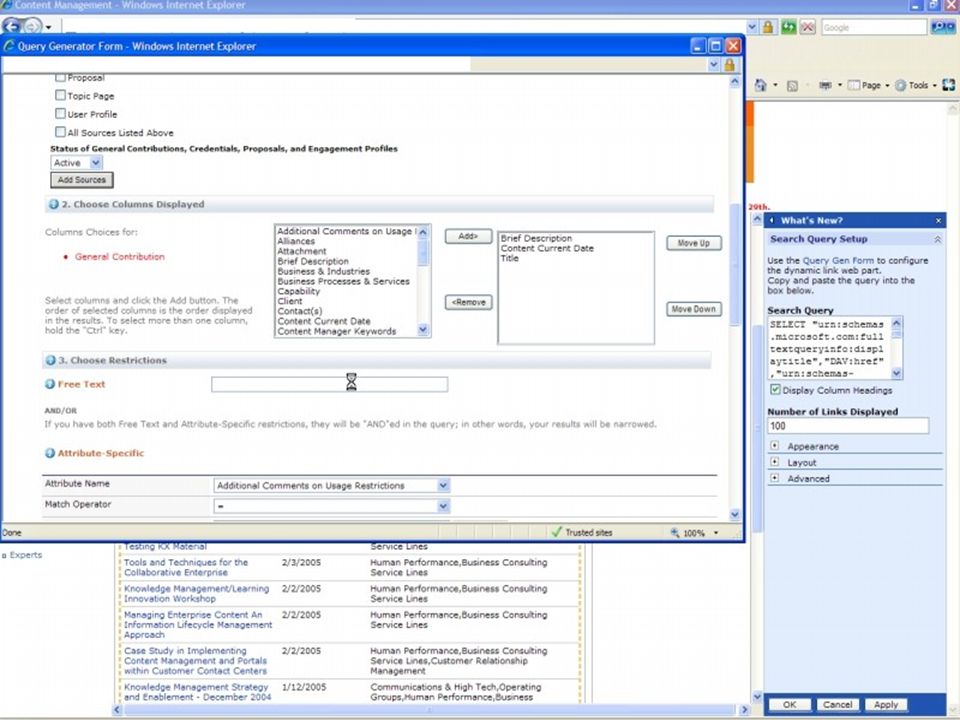Click the green Refresh icon in address bar

pyautogui.click(x=789, y=27)
